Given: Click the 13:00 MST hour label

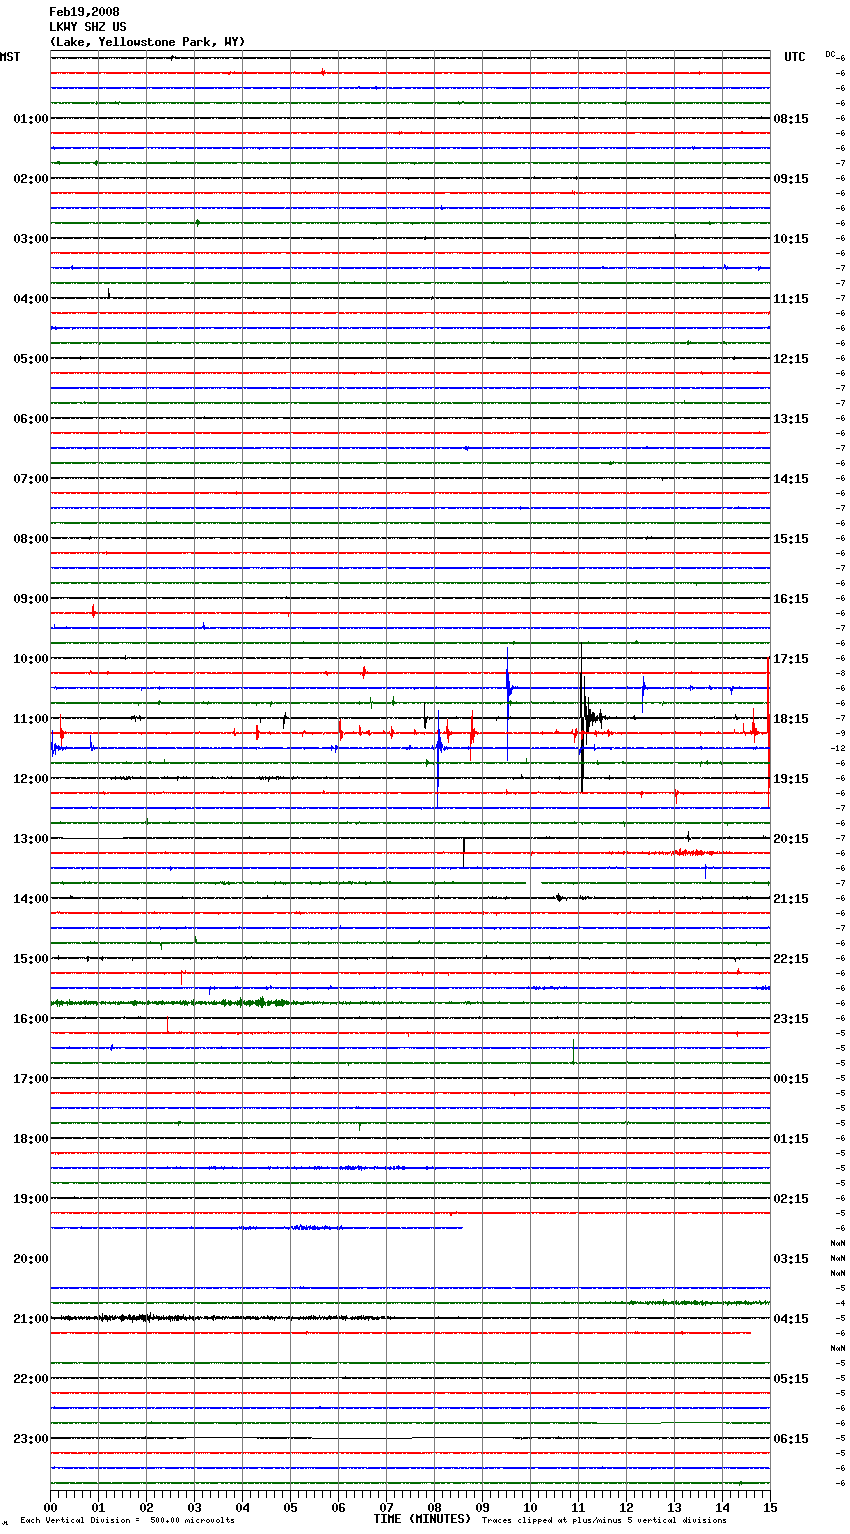Looking at the screenshot, I should coord(31,839).
